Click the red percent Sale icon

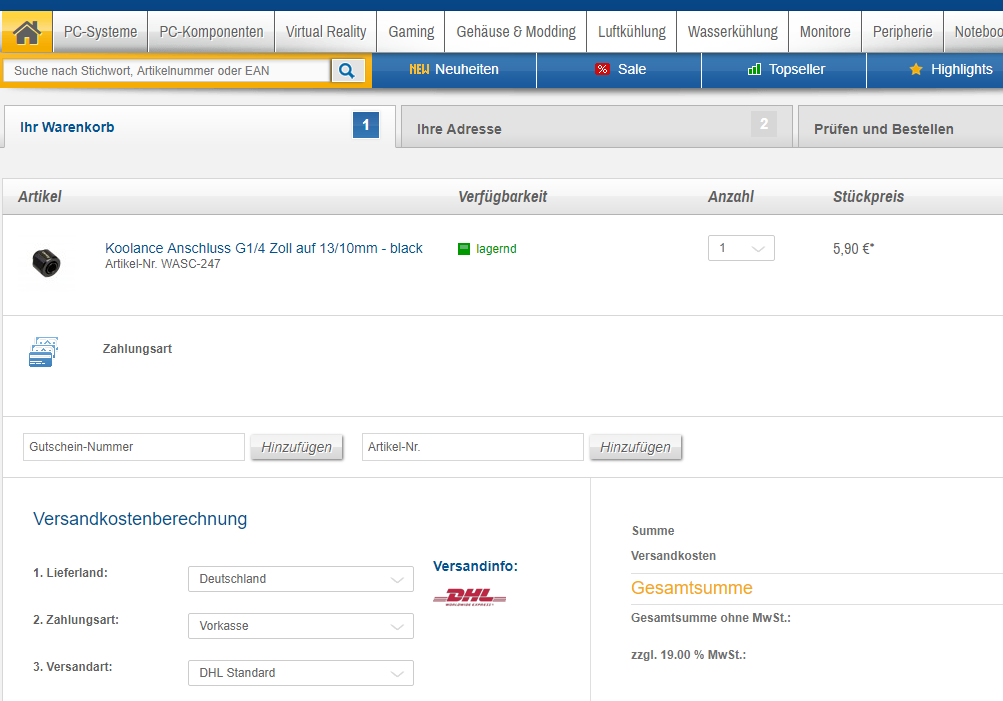[602, 69]
